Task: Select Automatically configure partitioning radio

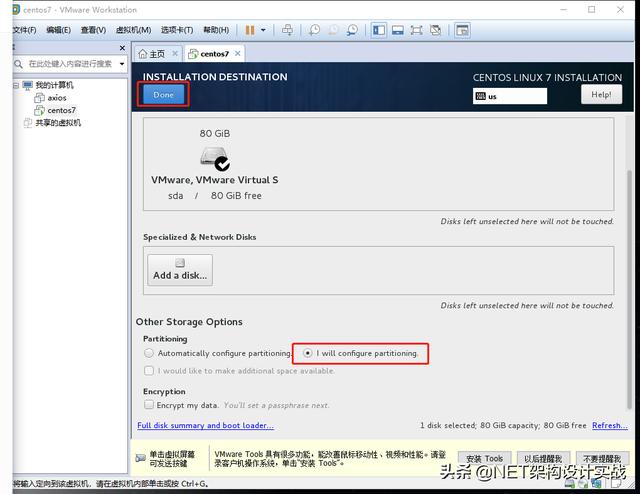Action: pos(149,353)
